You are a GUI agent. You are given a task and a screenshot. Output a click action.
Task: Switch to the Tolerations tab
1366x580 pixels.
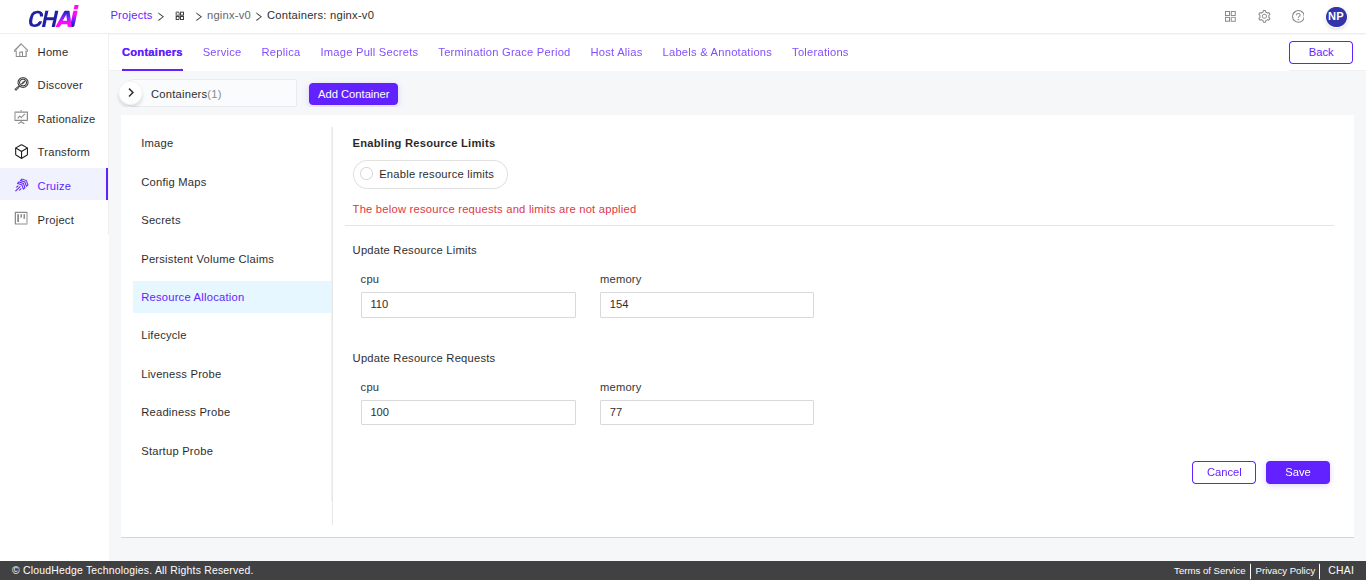819,52
